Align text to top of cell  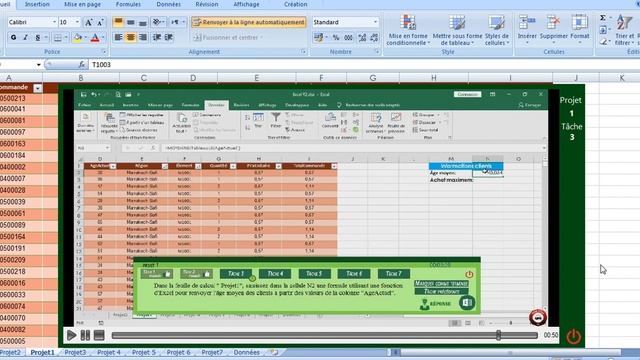(x=118, y=22)
